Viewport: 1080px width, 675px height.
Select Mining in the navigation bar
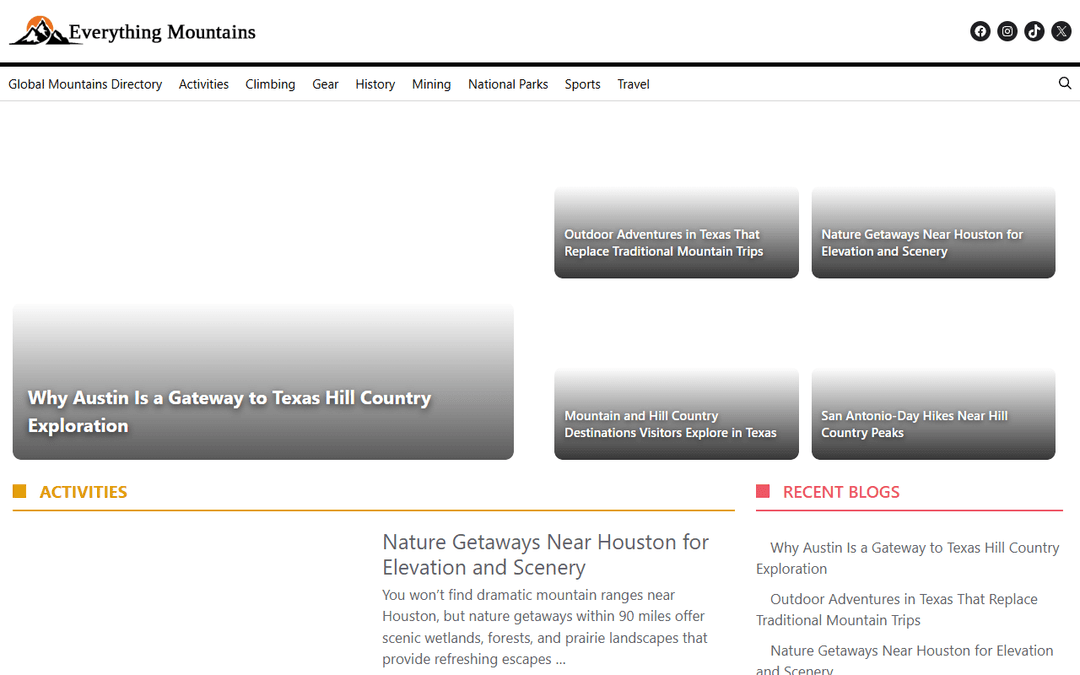click(431, 84)
